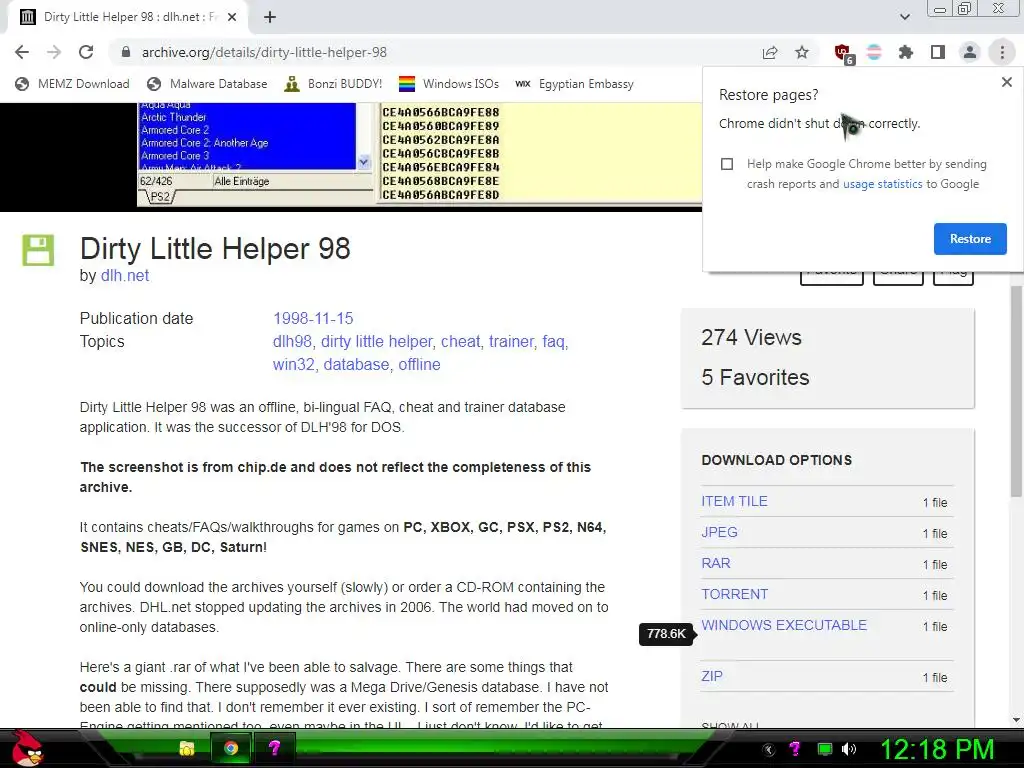This screenshot has width=1024, height=768.
Task: Download the RAR file
Action: tap(716, 564)
